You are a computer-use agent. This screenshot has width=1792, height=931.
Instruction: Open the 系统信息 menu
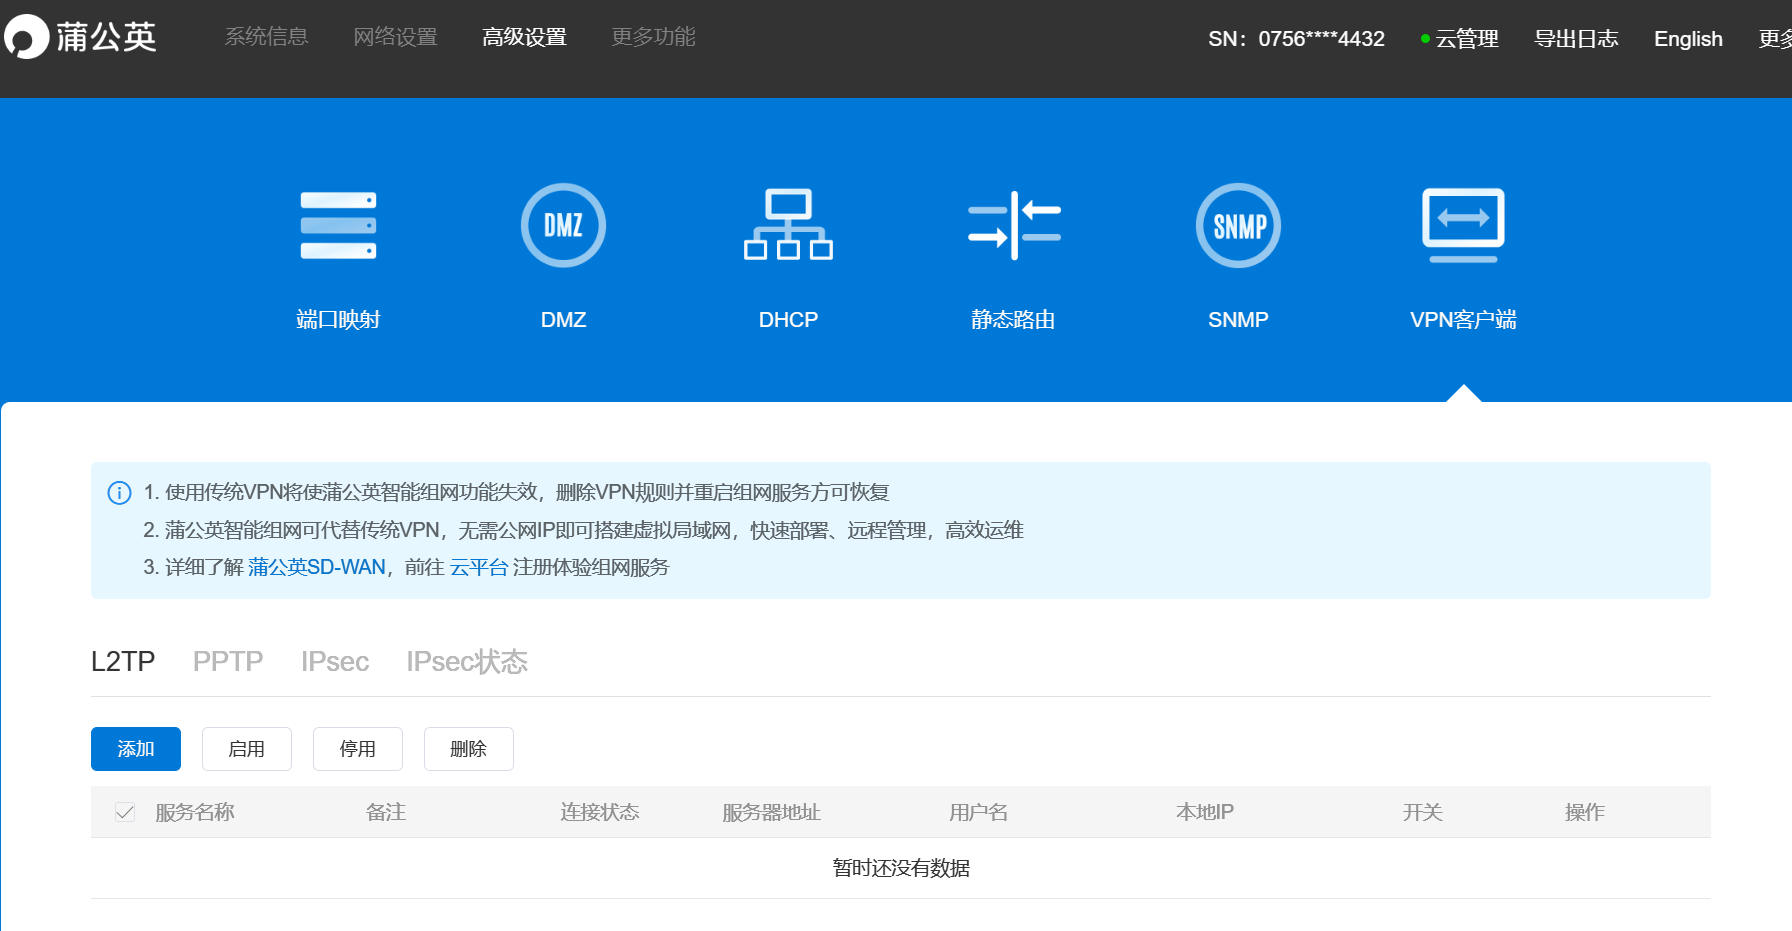click(x=266, y=37)
